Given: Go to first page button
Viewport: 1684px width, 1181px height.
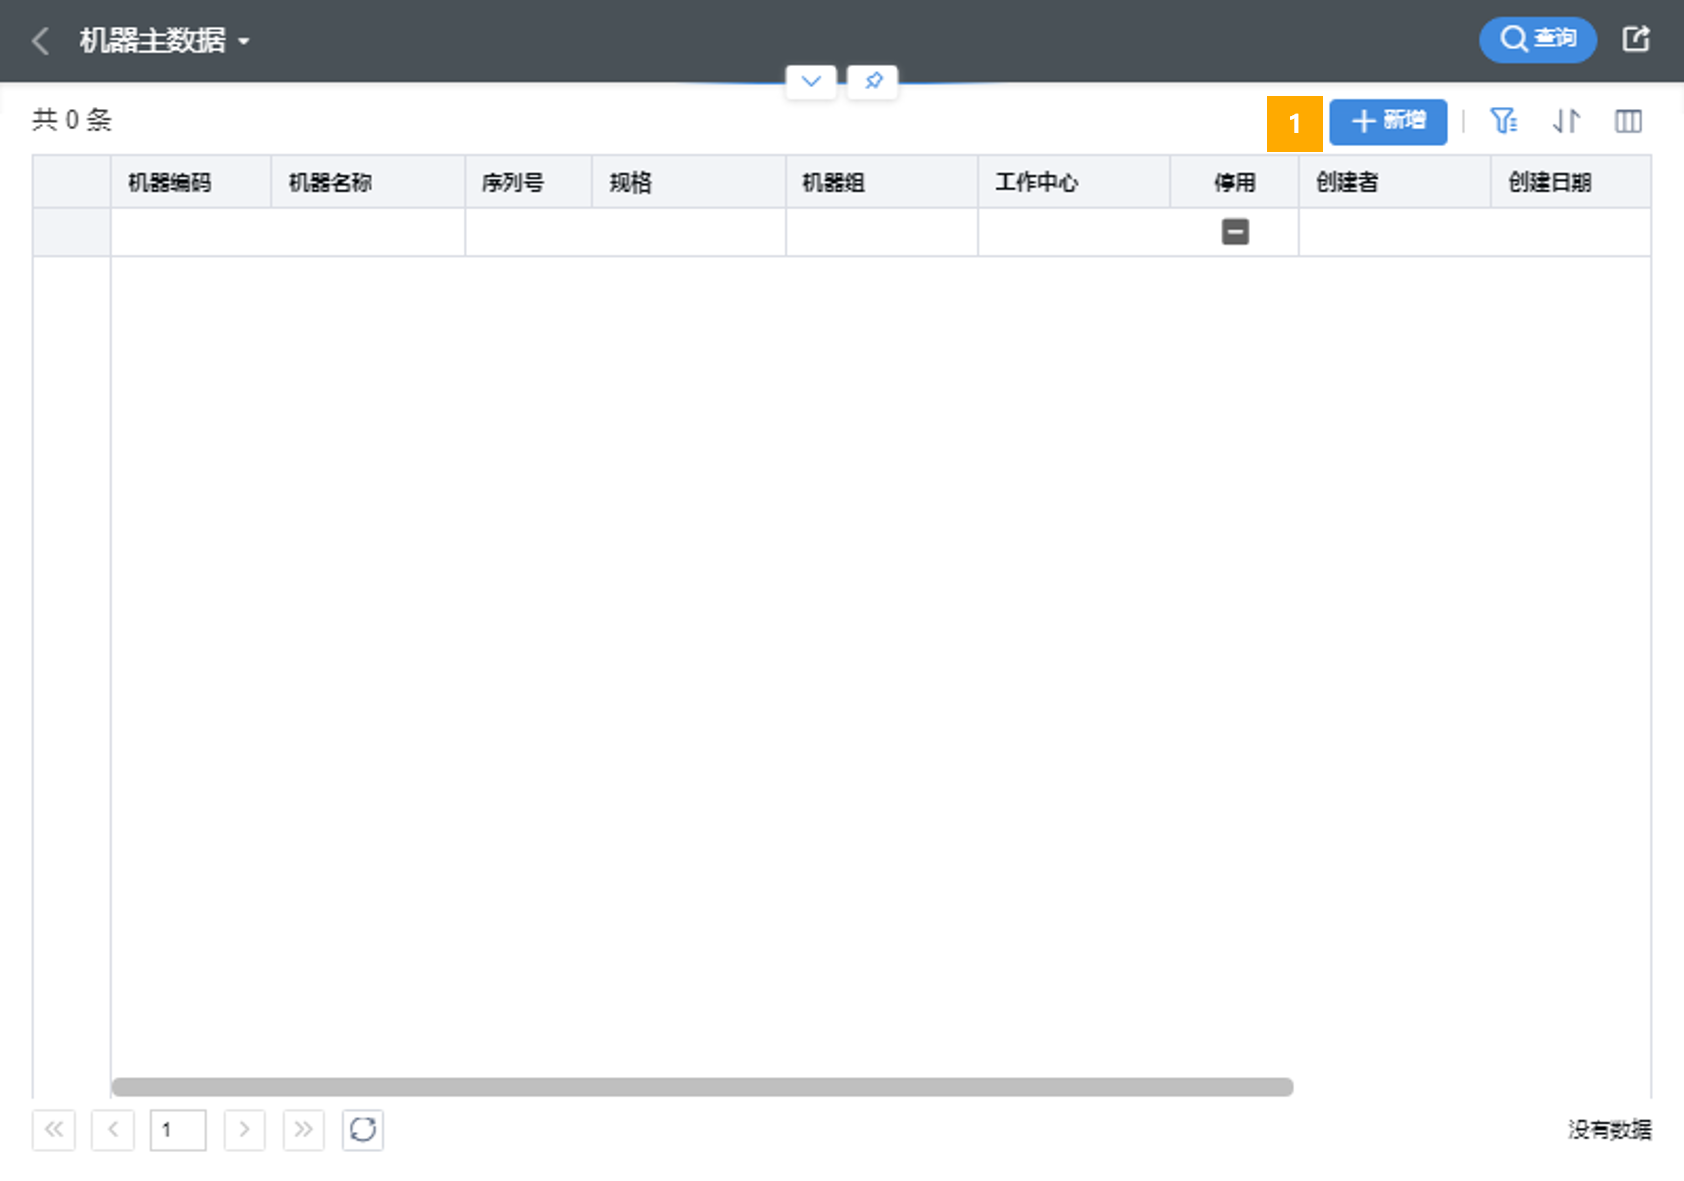Looking at the screenshot, I should tap(54, 1130).
